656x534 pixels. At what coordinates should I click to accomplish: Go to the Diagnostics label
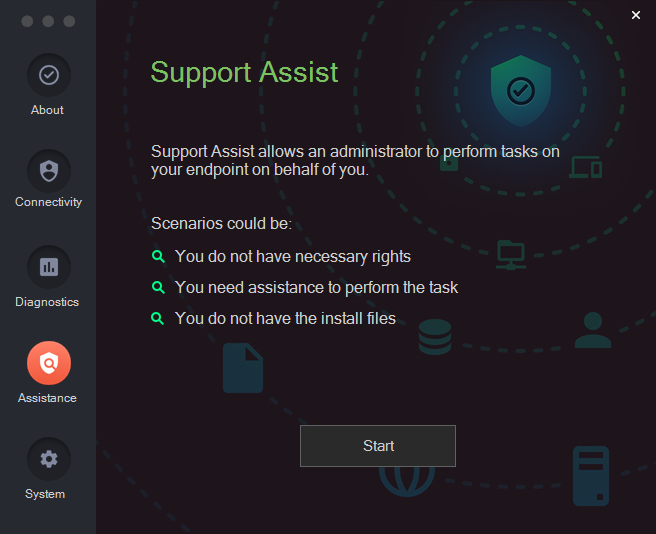(x=47, y=302)
